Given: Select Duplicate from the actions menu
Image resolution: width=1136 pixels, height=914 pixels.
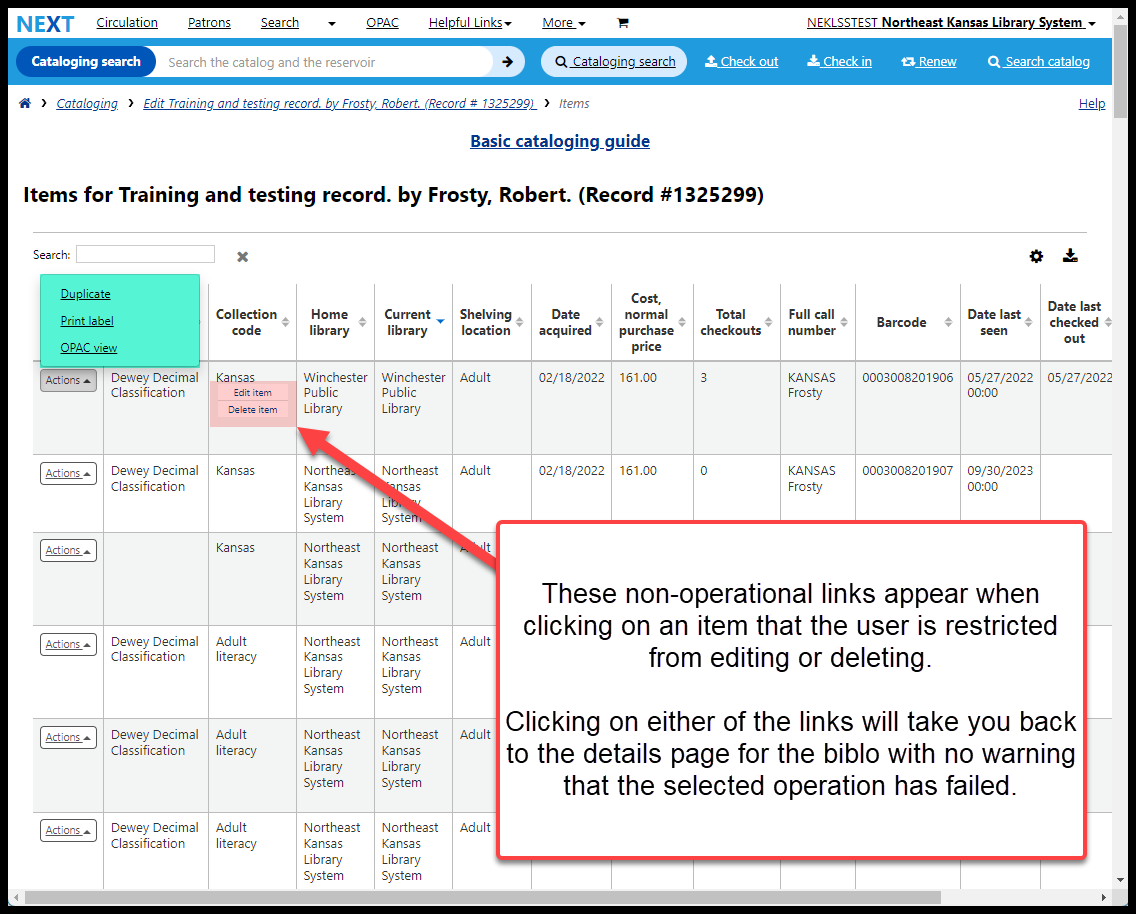Looking at the screenshot, I should pos(85,294).
